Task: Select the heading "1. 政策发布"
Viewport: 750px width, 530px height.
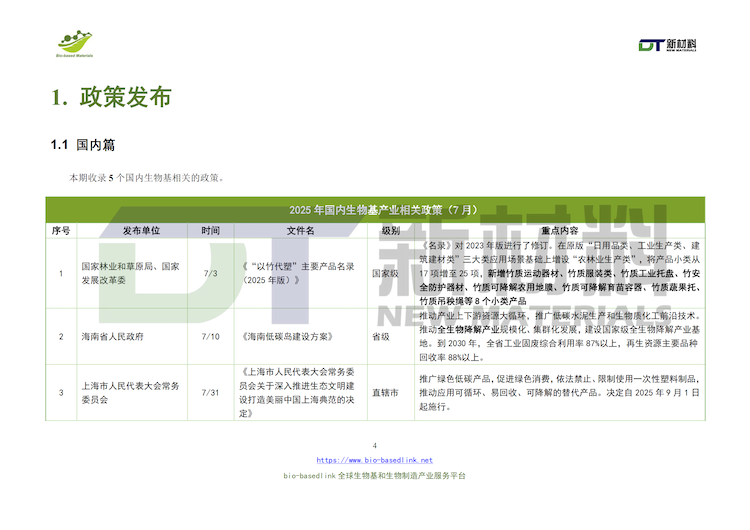Action: pyautogui.click(x=111, y=98)
